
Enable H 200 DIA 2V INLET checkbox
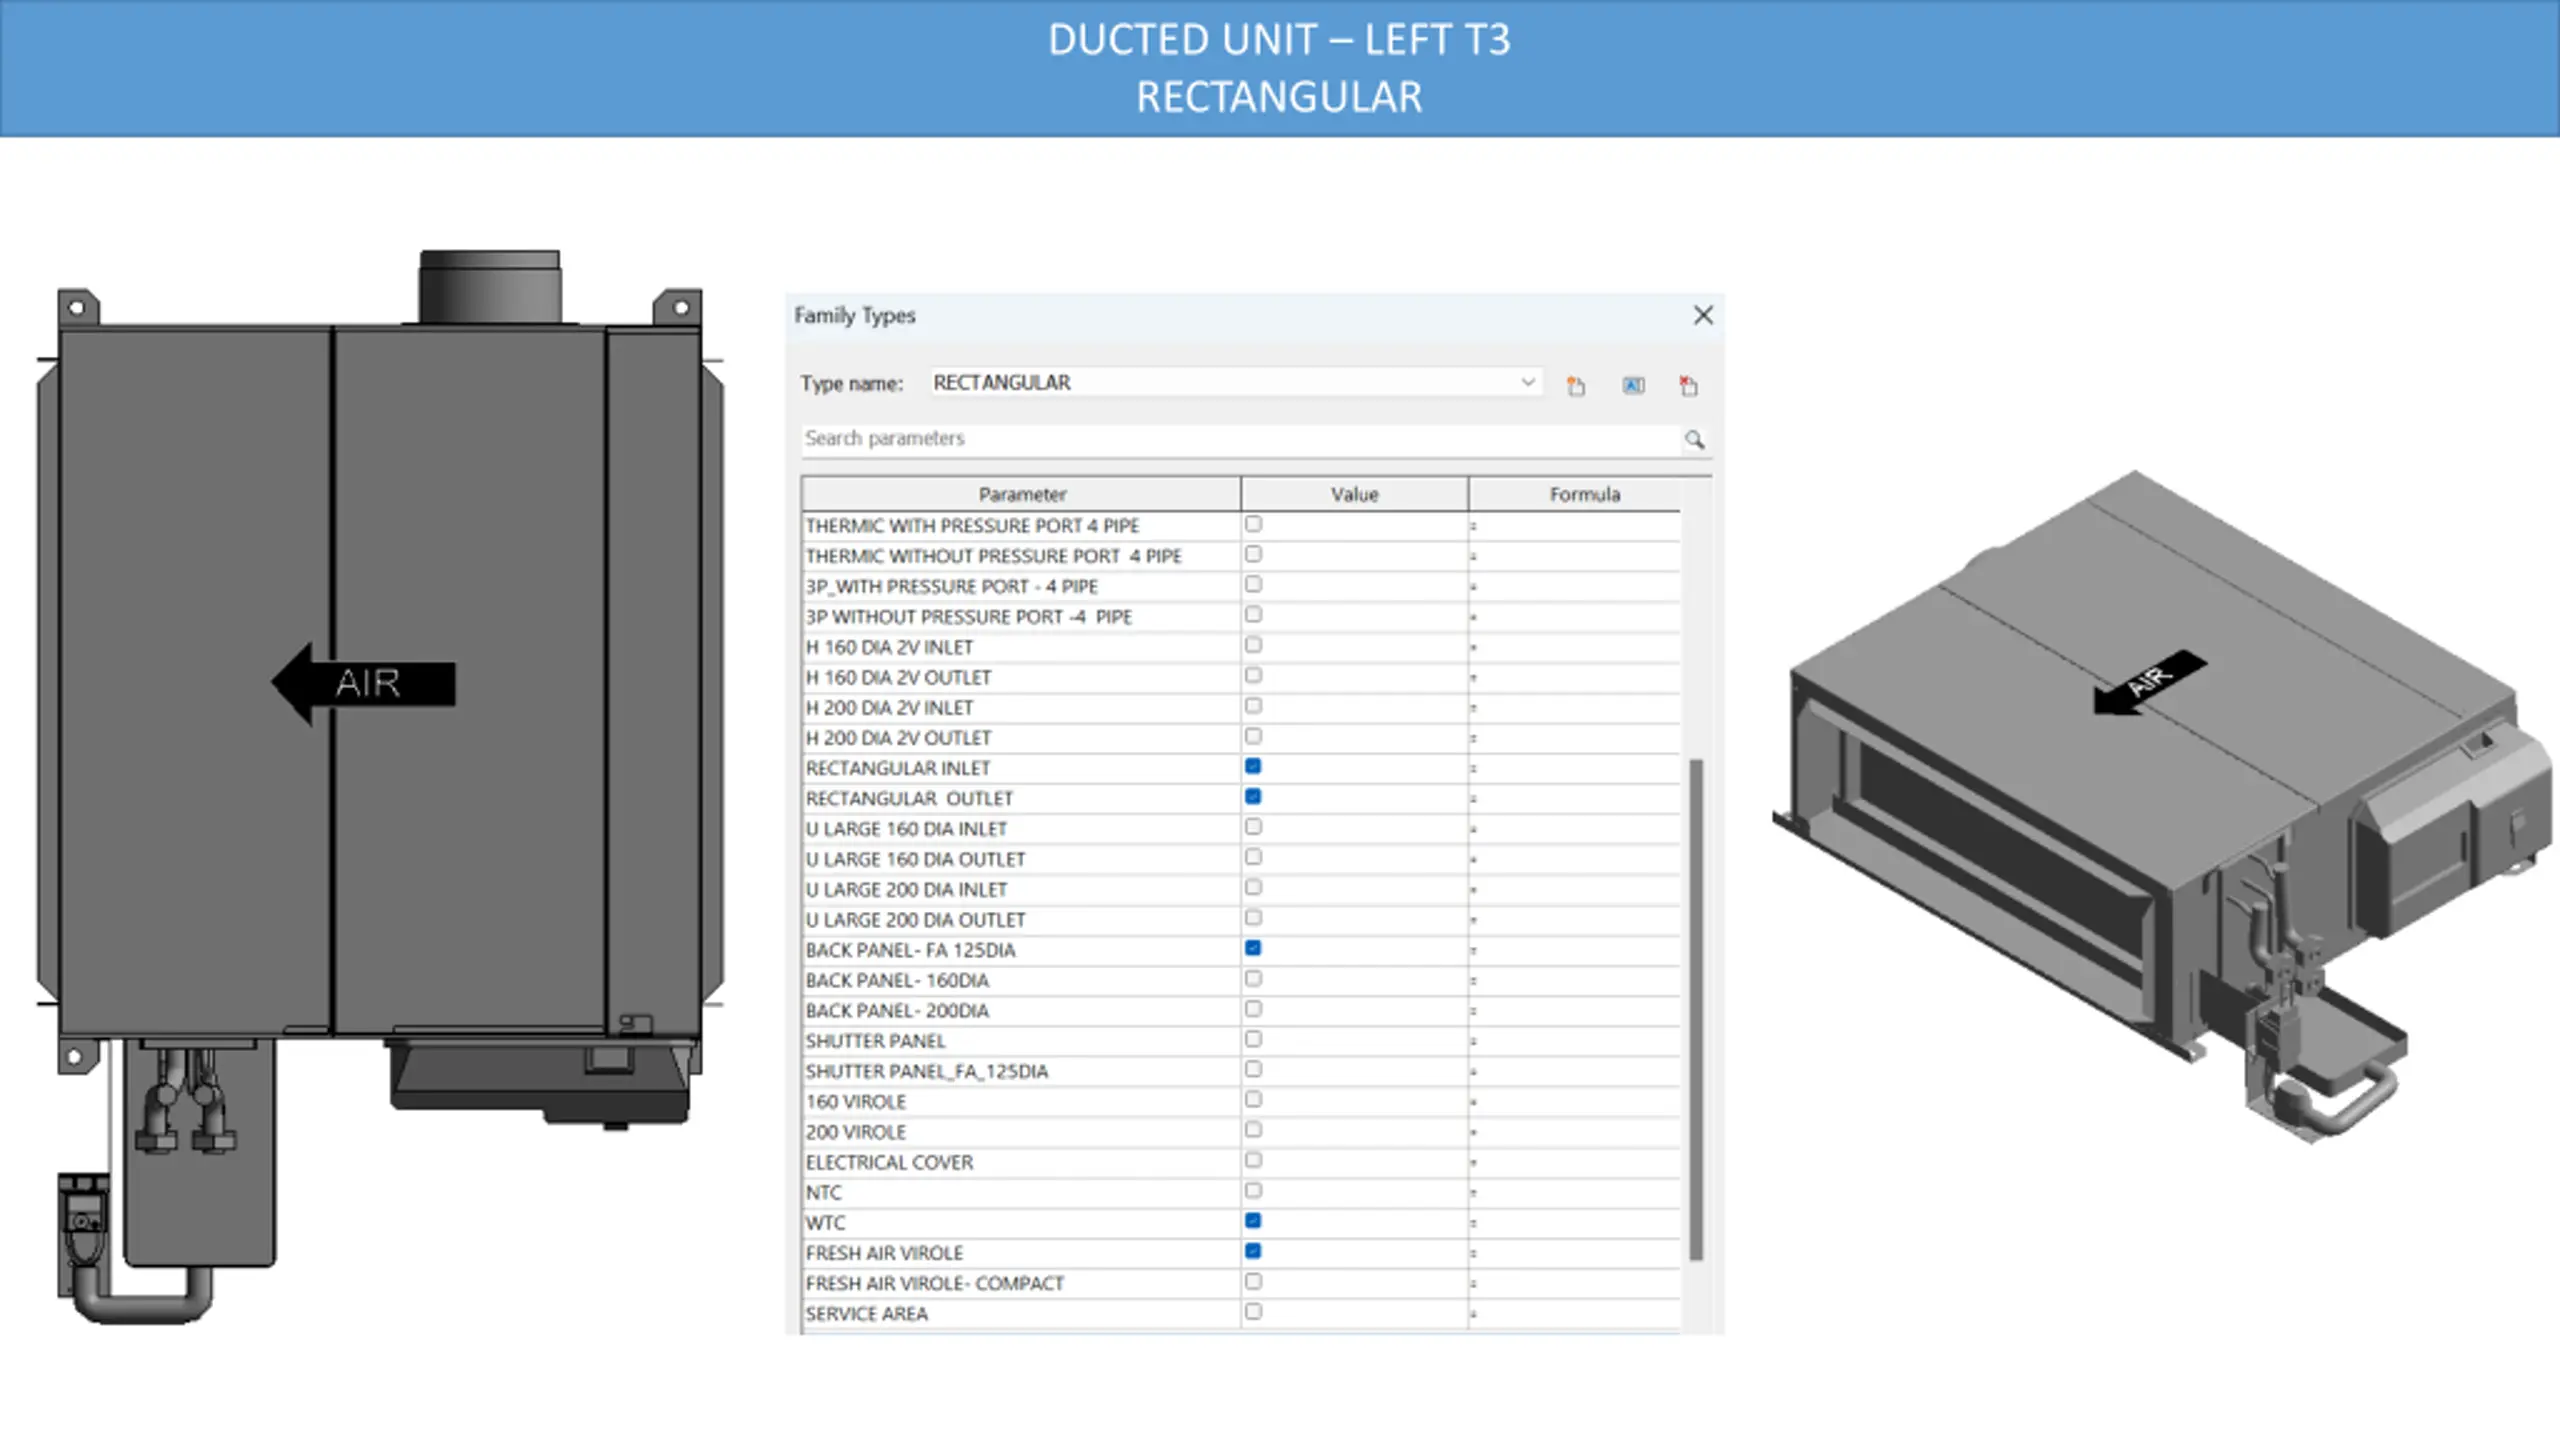(x=1253, y=706)
